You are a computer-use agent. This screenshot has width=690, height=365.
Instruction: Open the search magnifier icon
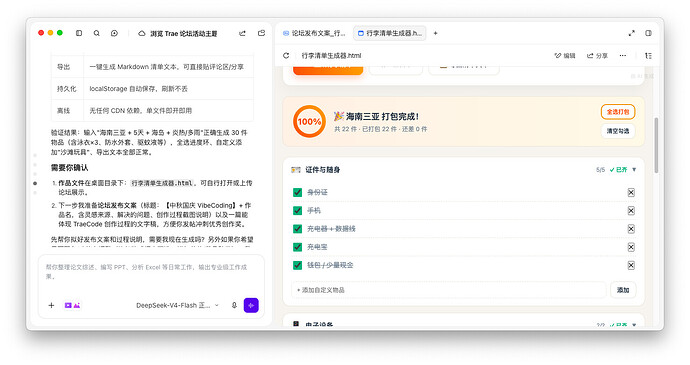click(97, 33)
